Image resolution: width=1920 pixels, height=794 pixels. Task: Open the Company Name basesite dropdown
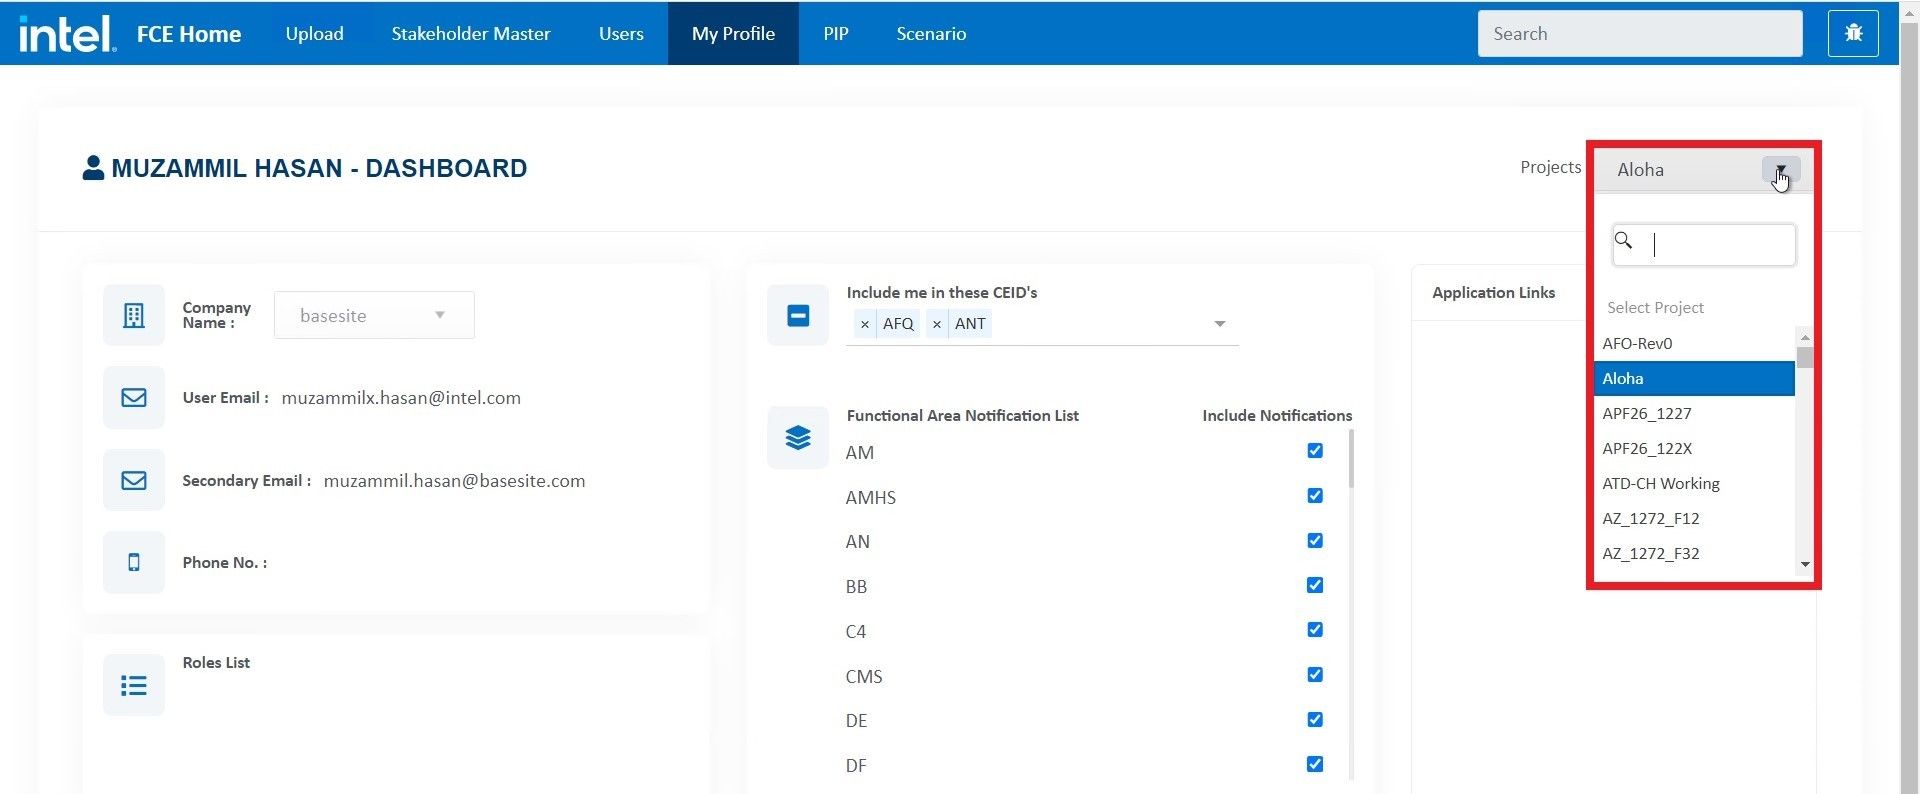pyautogui.click(x=374, y=316)
